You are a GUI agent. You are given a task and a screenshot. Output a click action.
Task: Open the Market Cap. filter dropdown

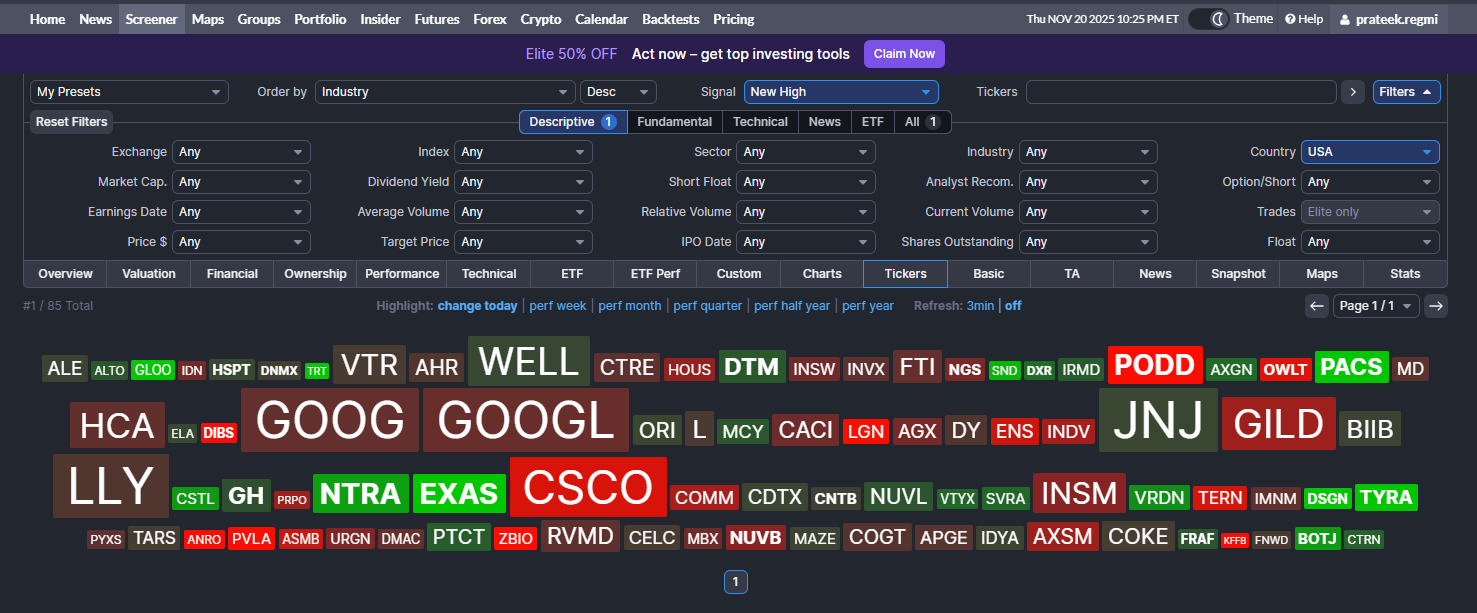tap(241, 182)
